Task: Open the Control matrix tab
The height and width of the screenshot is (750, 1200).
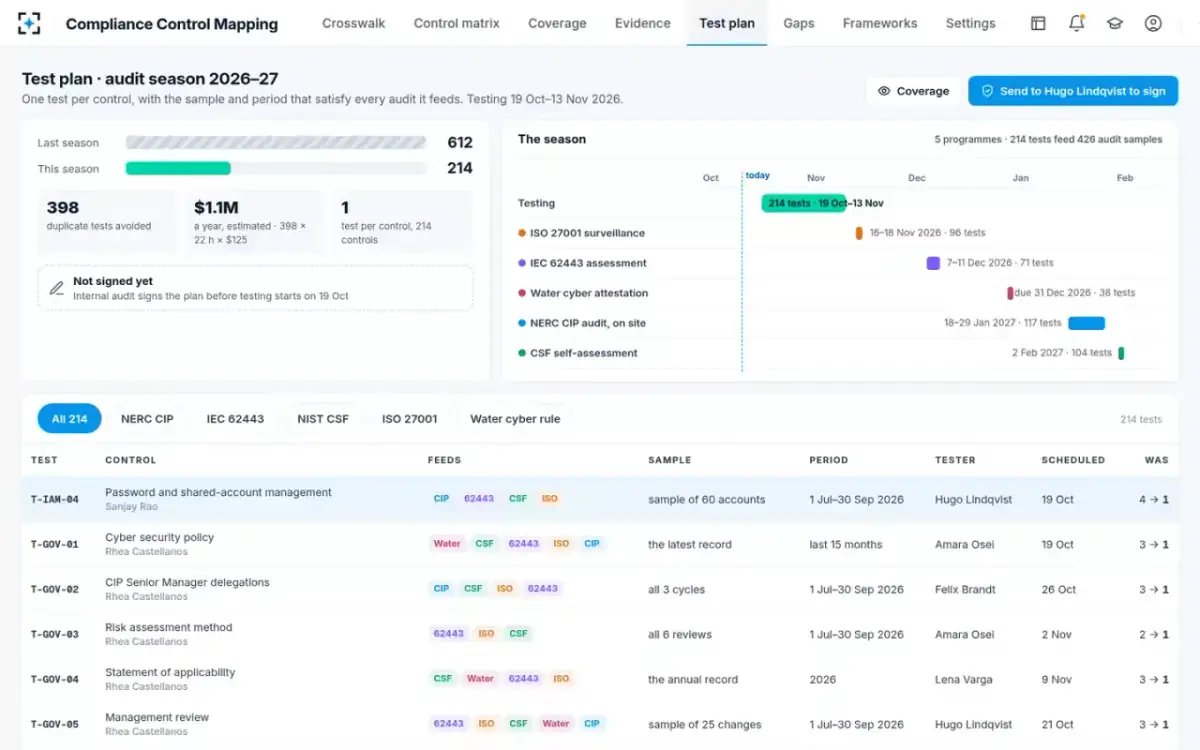Action: [456, 23]
